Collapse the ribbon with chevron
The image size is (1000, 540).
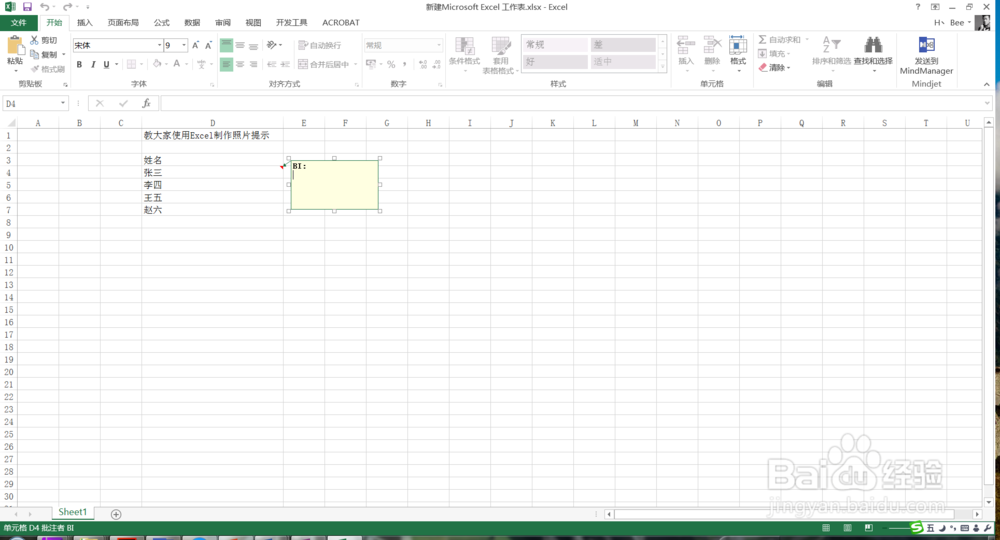tap(986, 84)
